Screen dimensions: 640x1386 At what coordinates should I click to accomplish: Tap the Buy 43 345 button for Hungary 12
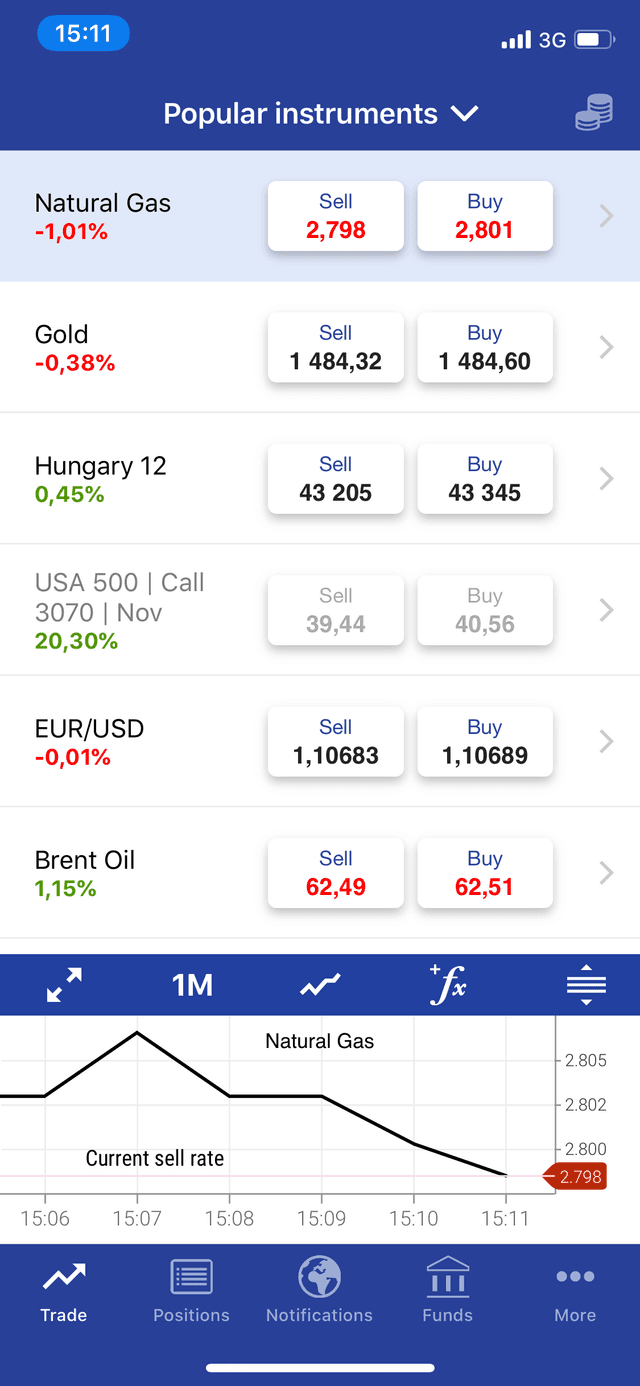(484, 478)
